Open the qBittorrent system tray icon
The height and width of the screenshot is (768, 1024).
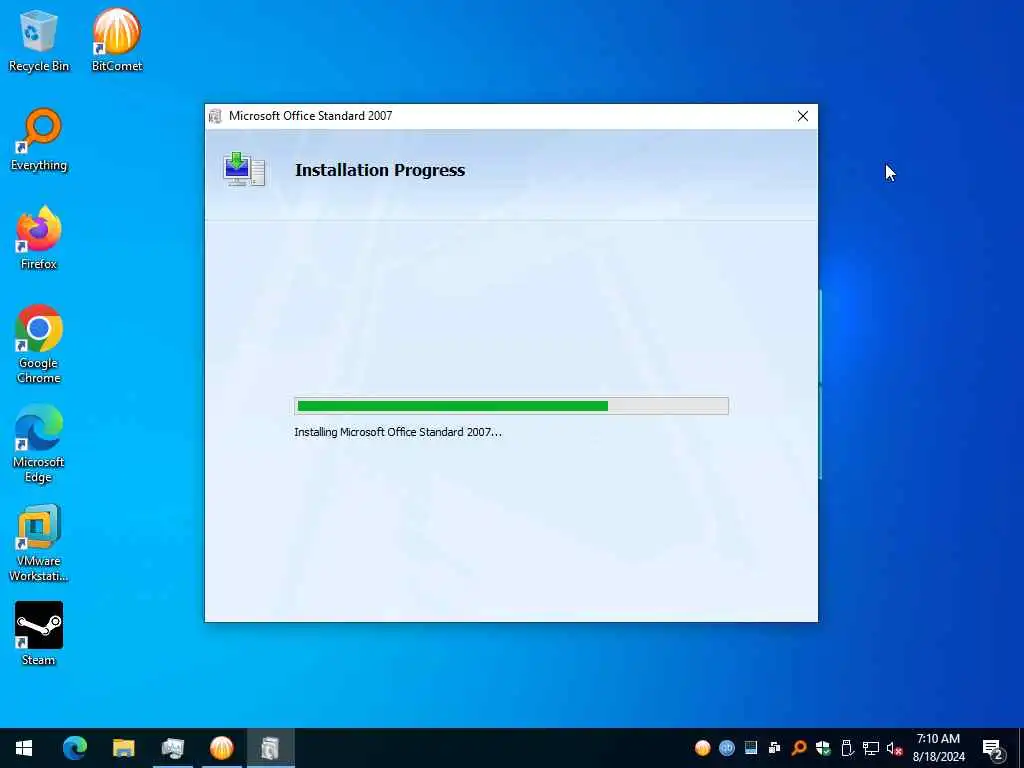(x=726, y=748)
